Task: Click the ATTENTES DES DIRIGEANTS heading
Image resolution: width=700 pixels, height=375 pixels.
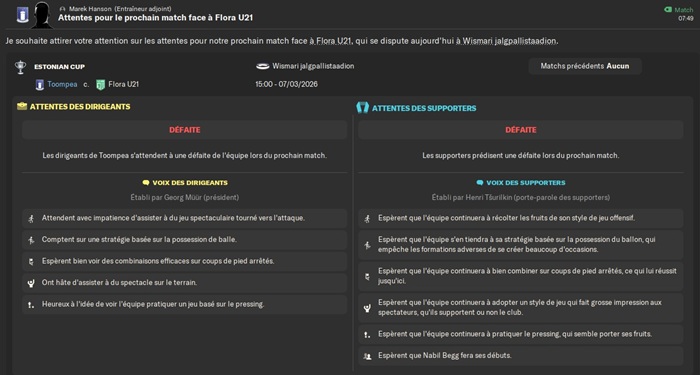Action: [80, 107]
